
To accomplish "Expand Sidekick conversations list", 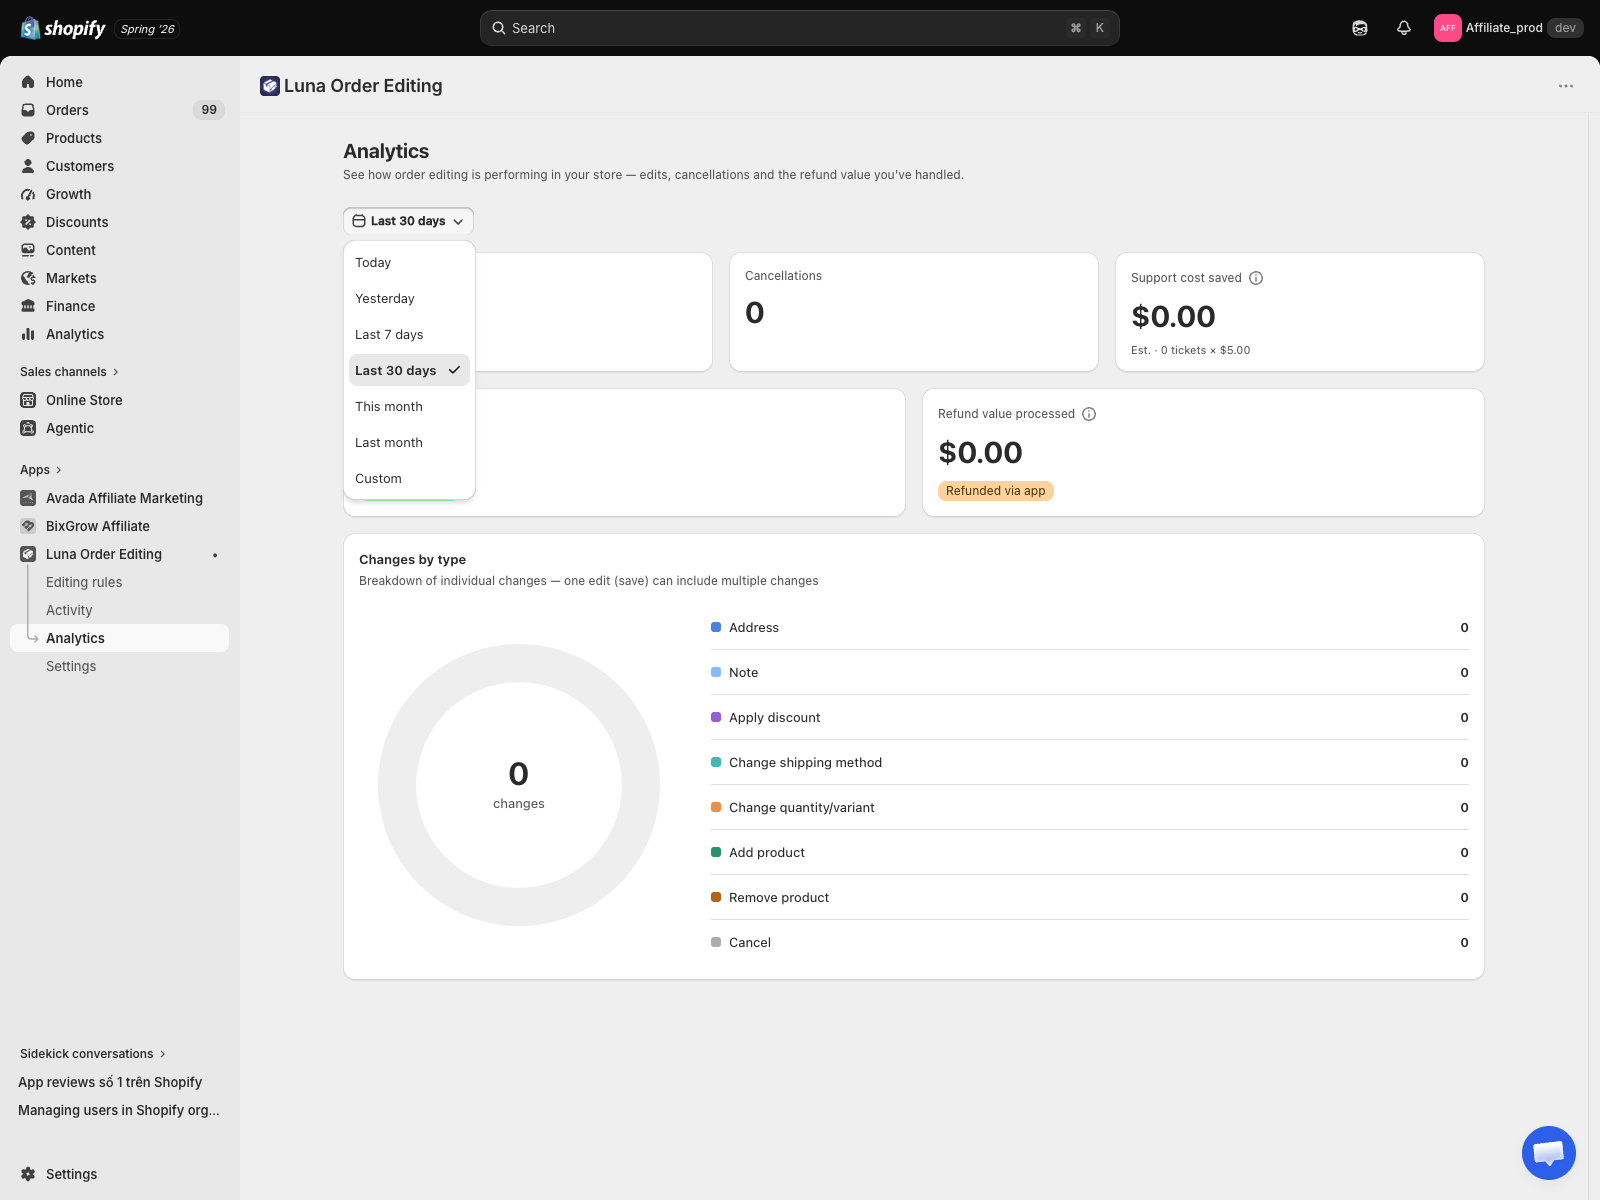I will 93,1054.
